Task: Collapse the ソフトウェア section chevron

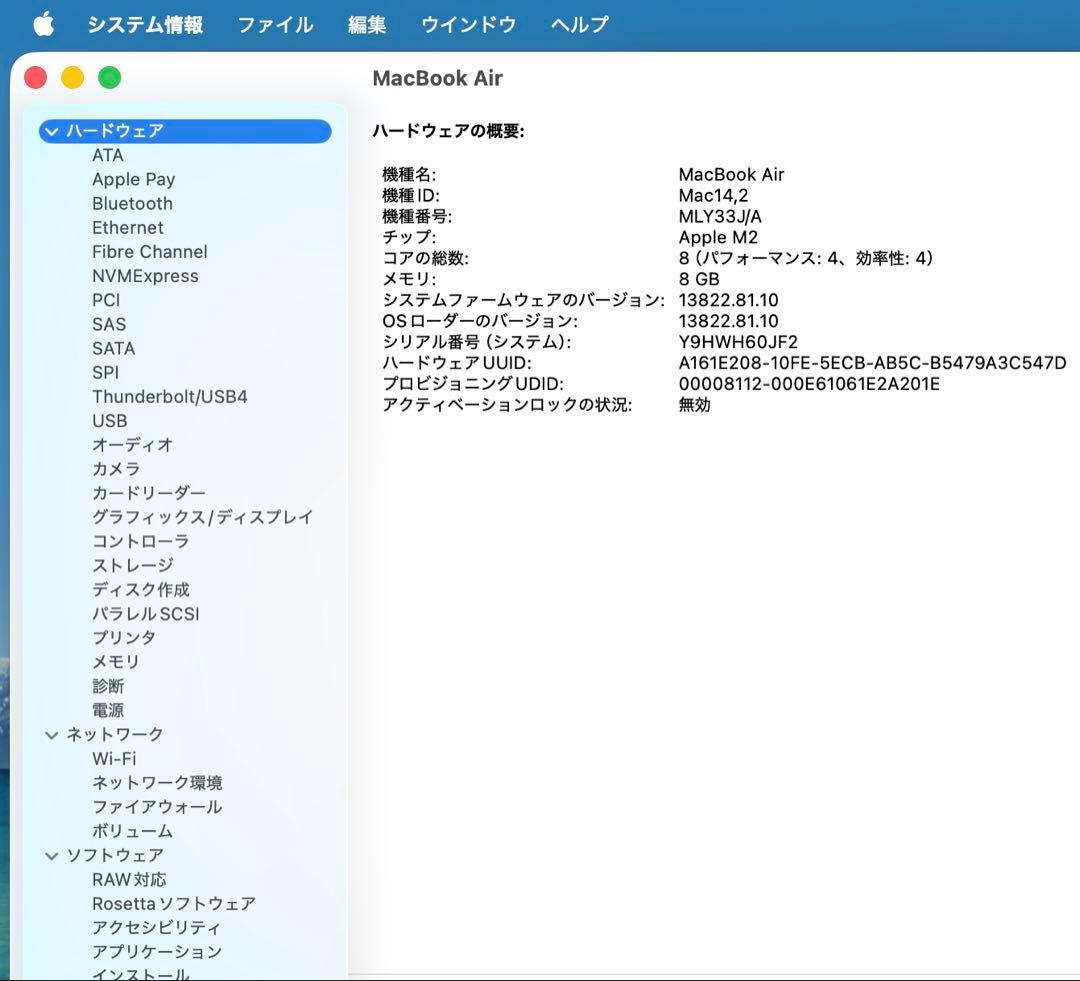Action: click(x=52, y=856)
